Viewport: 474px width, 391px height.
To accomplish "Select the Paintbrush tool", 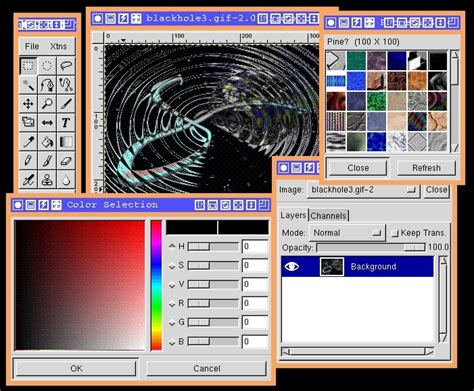I will coord(47,161).
